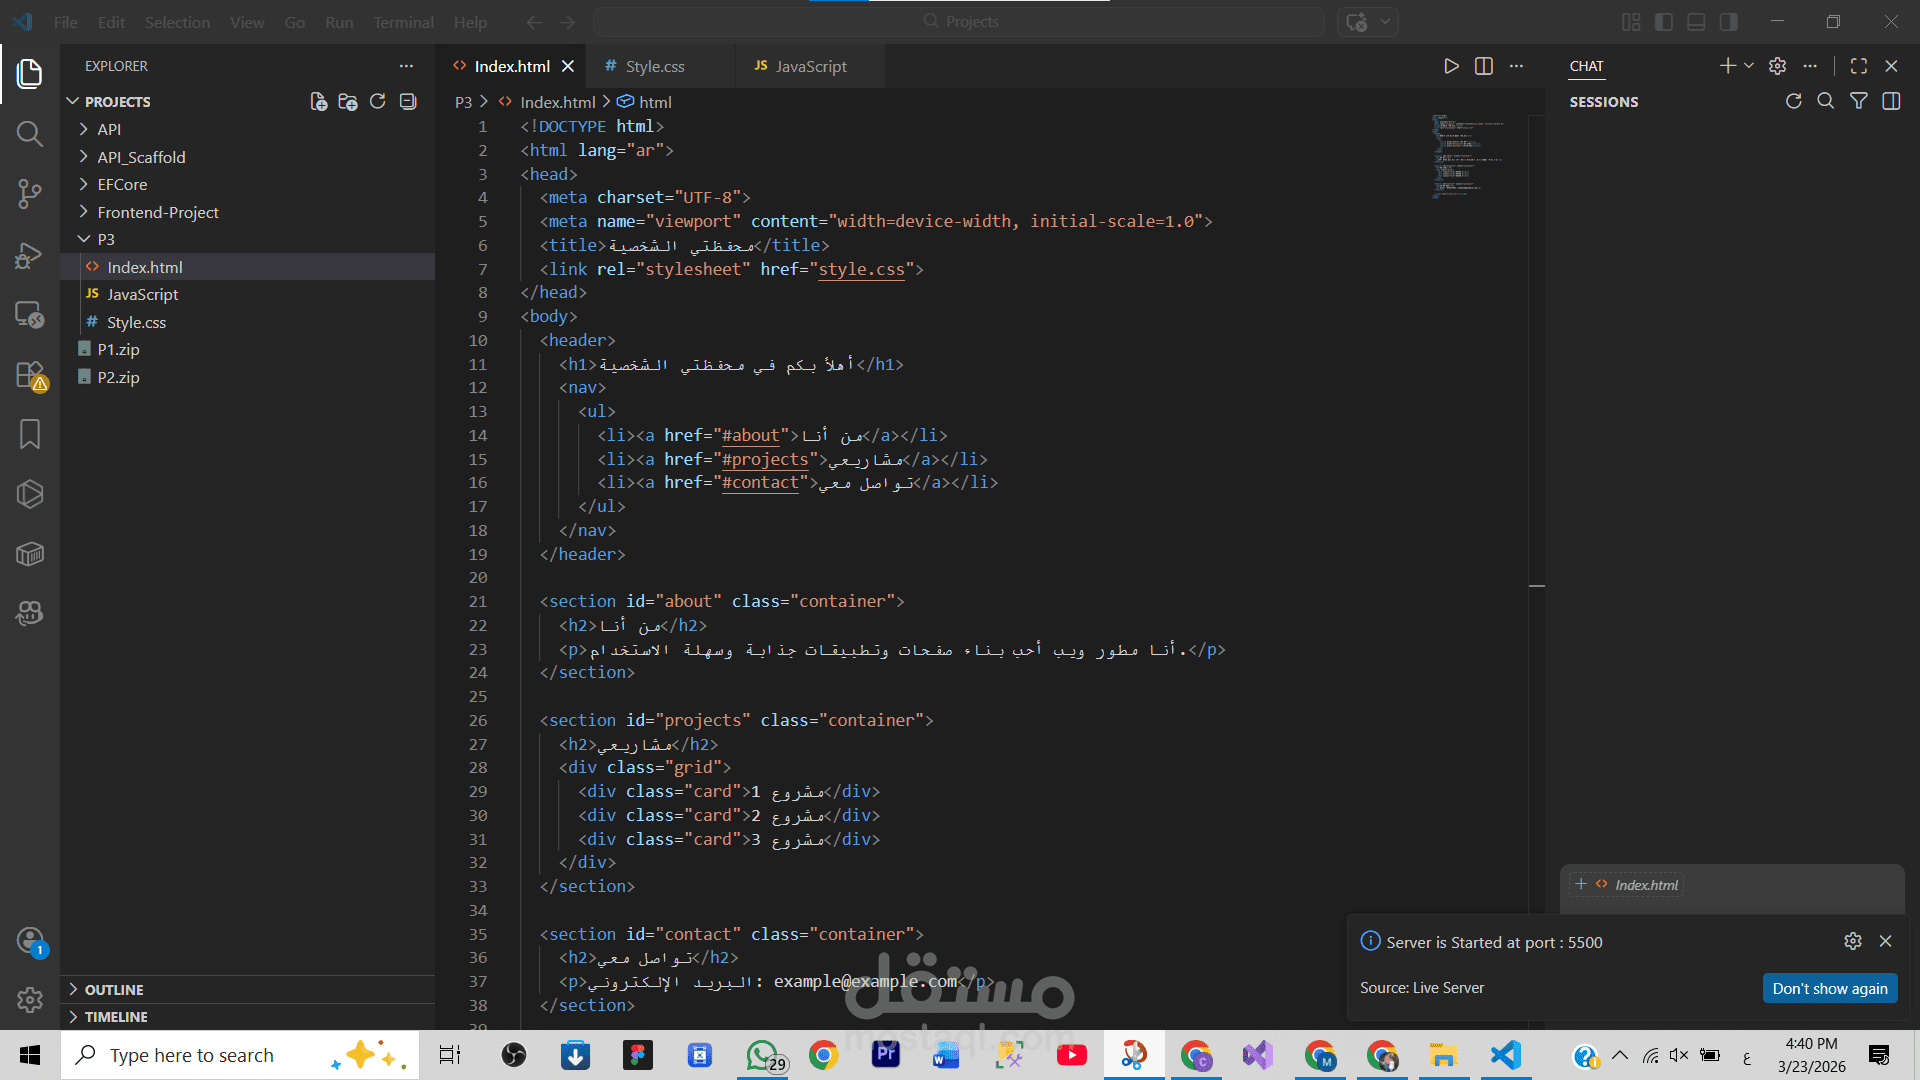Open the Run and Debug view
The image size is (1920, 1080).
click(30, 255)
